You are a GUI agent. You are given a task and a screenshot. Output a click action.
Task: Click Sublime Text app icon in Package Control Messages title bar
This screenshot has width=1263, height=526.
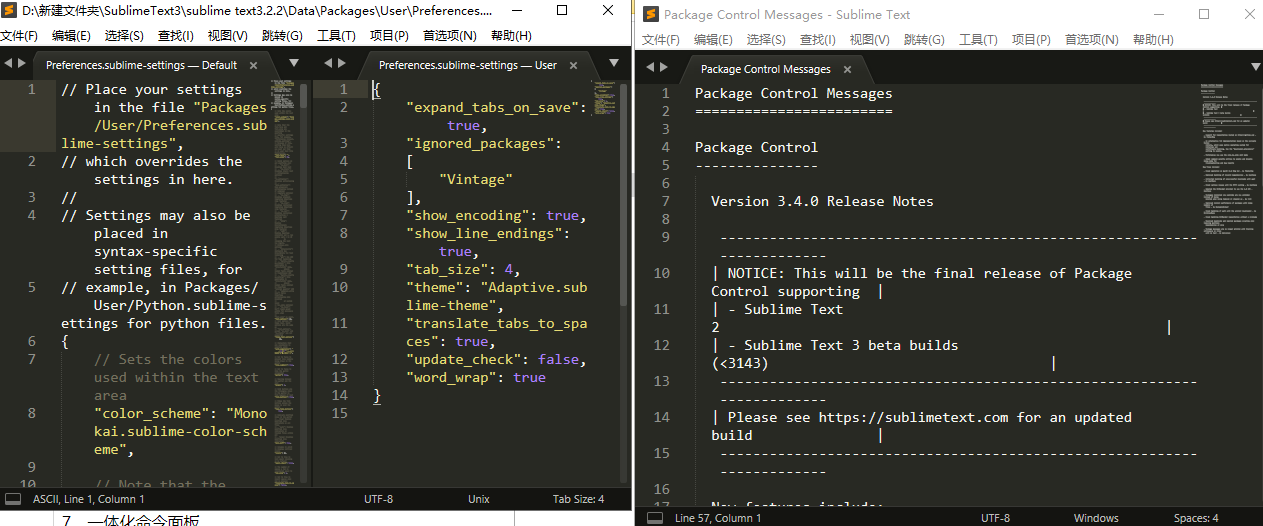(650, 14)
